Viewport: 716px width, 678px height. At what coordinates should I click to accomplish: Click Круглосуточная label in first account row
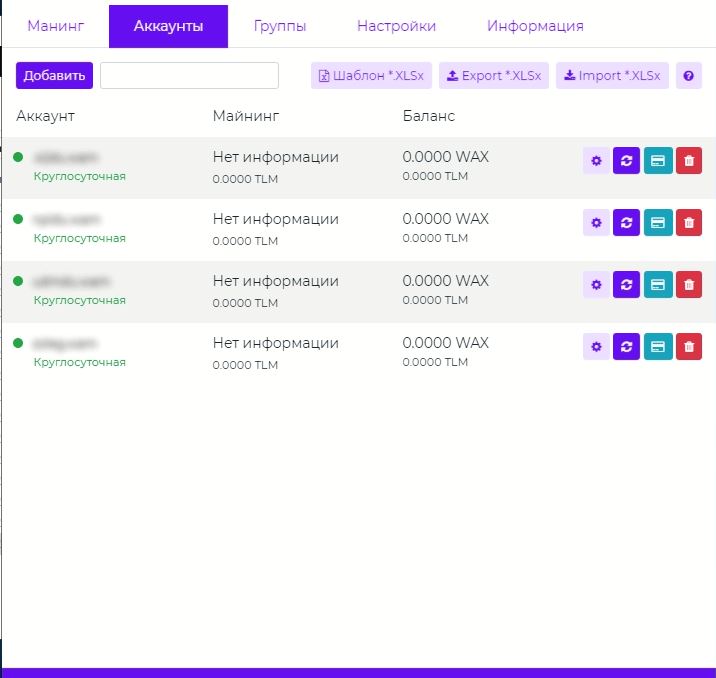tap(79, 176)
